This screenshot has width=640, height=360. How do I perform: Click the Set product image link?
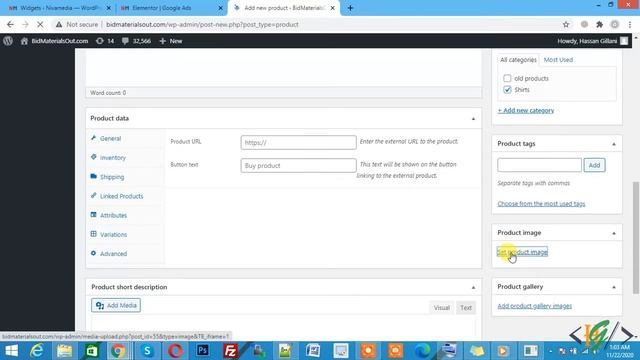522,252
